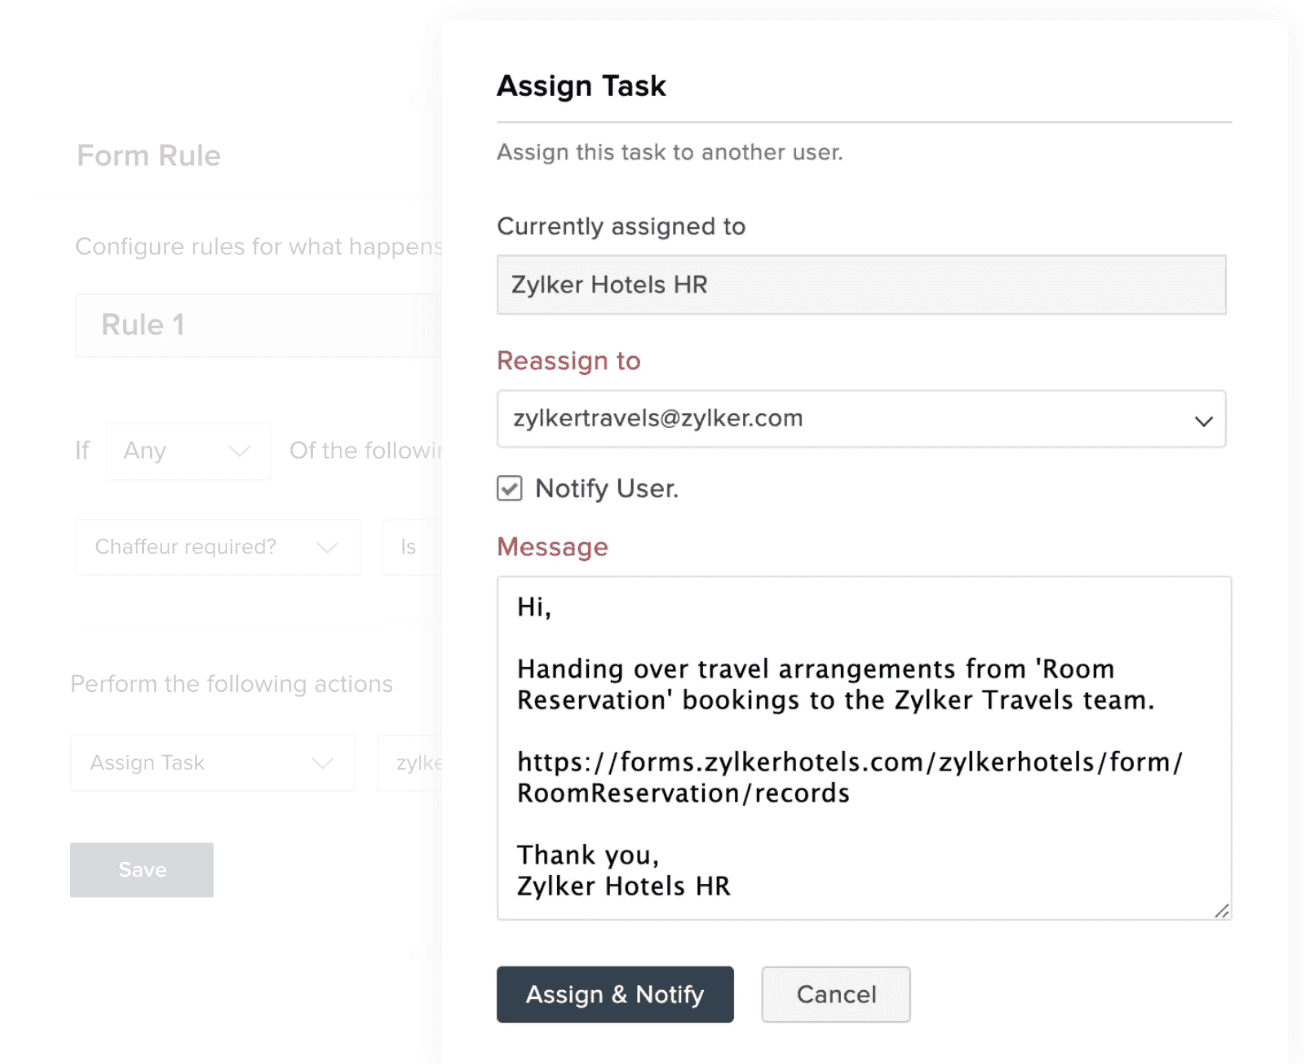Click the forms.zylkerhotels.com URL in message
This screenshot has width=1304, height=1064.
point(848,763)
